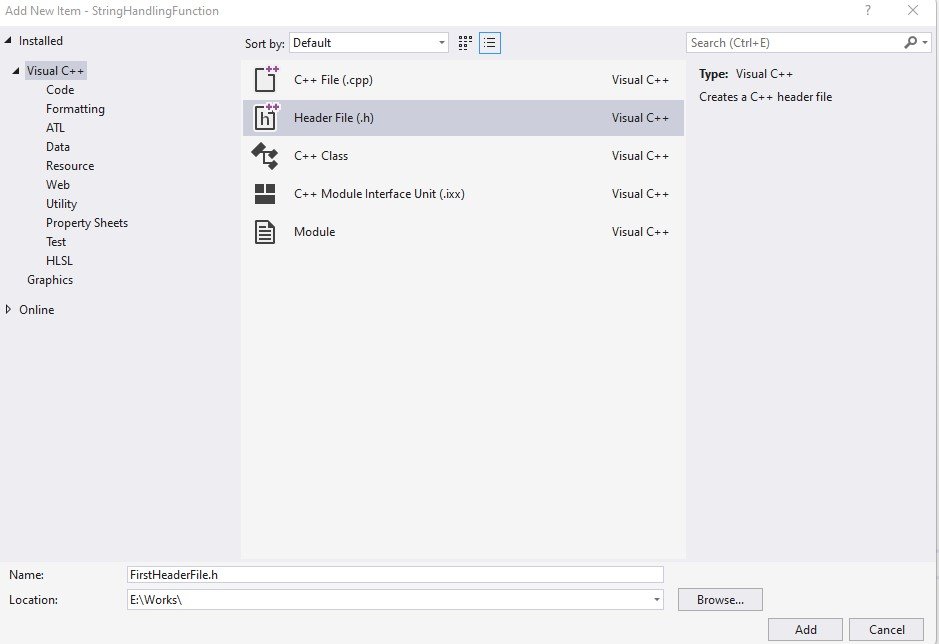Click the C++ Module Interface Unit icon

tap(266, 193)
